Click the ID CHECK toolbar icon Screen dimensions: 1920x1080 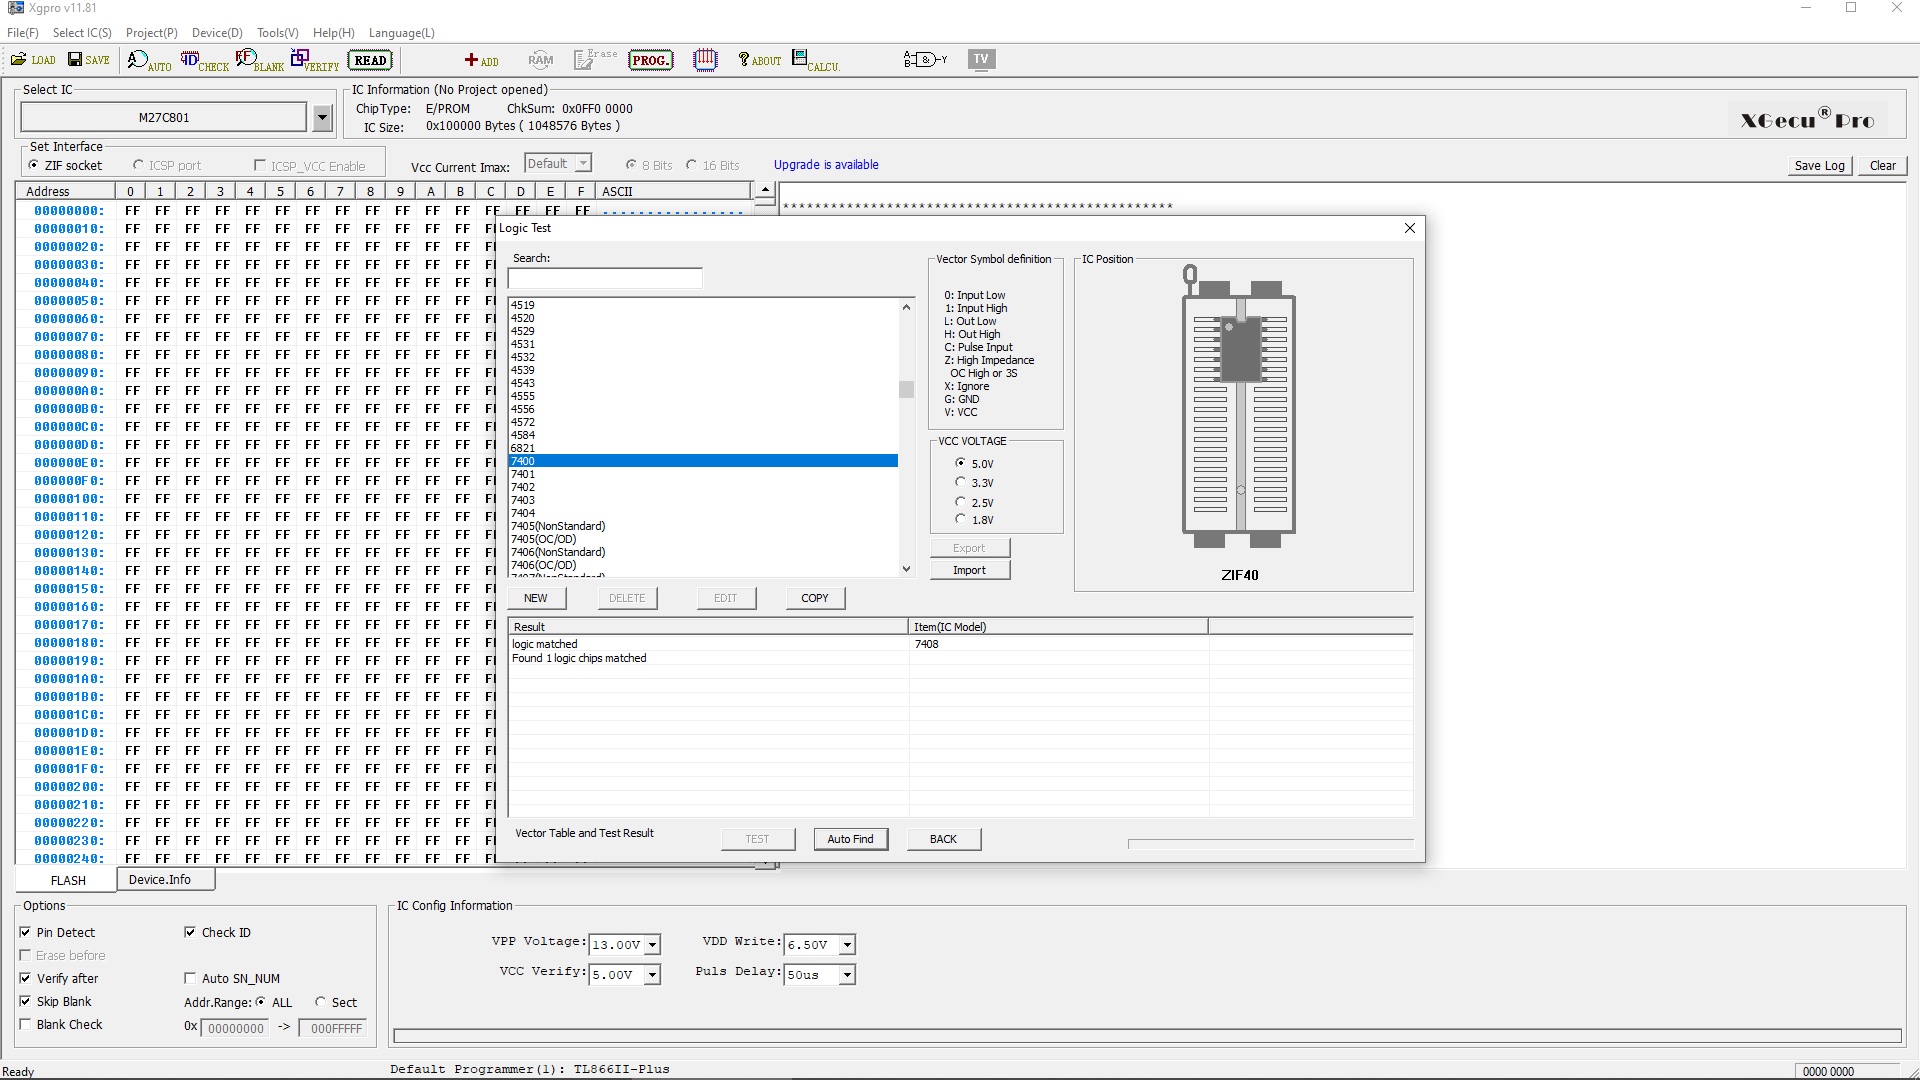tap(204, 61)
